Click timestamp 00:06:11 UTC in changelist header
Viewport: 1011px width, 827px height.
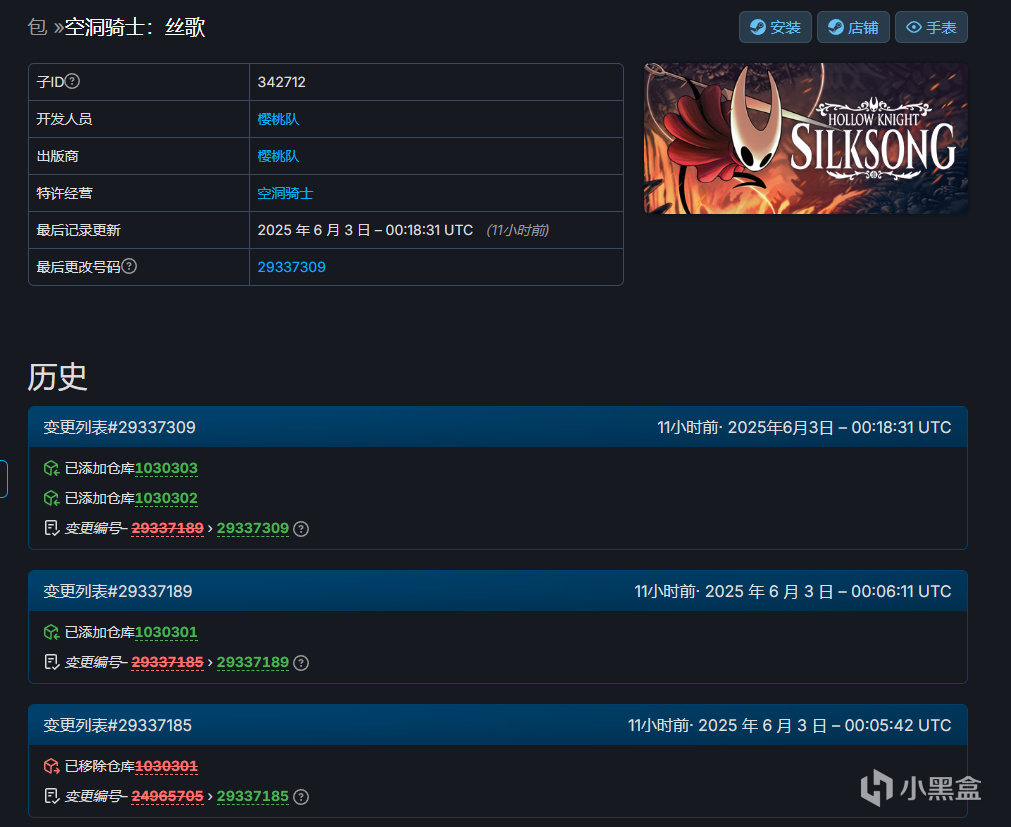pos(901,591)
